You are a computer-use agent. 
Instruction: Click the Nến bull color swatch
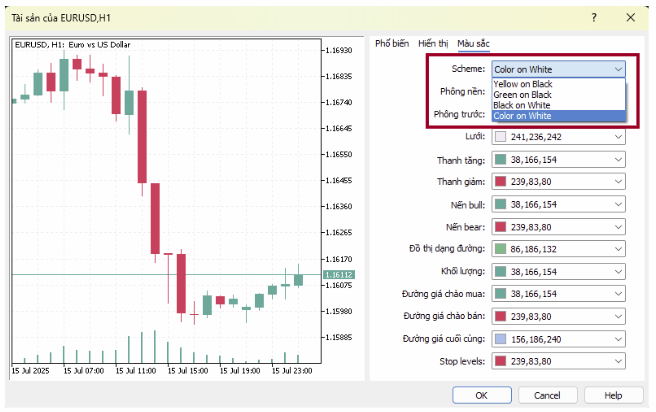pyautogui.click(x=500, y=204)
